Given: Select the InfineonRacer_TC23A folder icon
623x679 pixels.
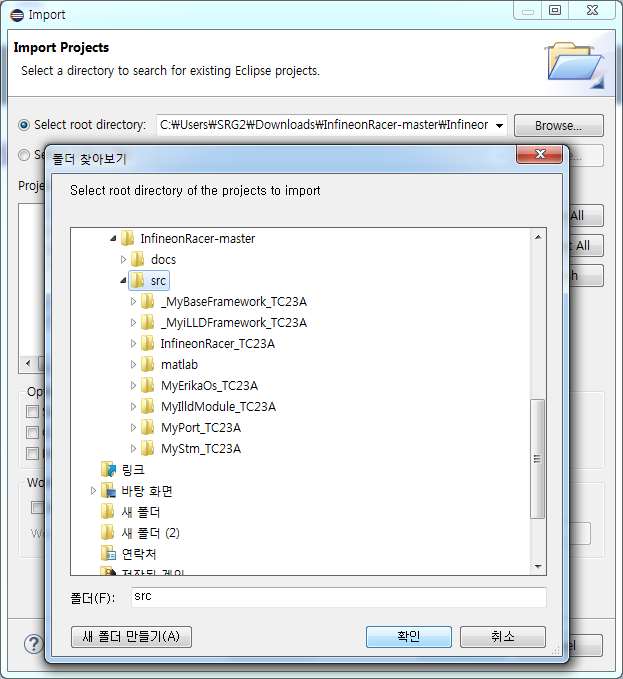Looking at the screenshot, I should point(148,343).
